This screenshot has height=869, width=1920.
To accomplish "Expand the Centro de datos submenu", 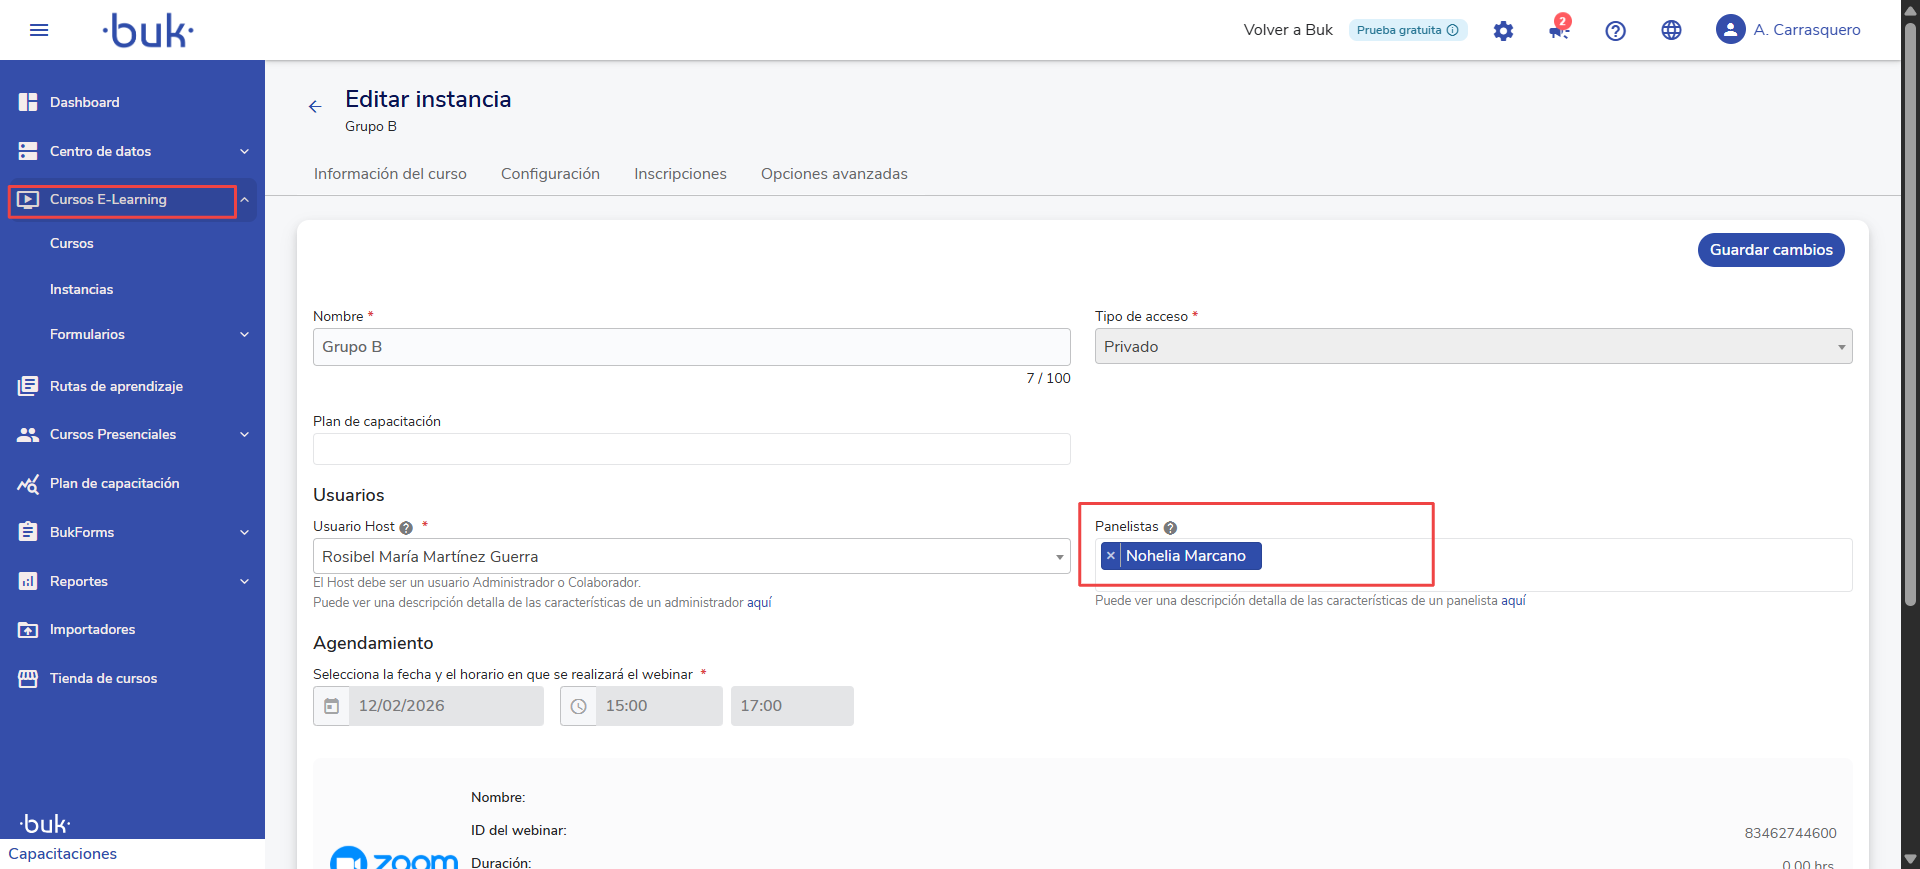I will (x=245, y=151).
